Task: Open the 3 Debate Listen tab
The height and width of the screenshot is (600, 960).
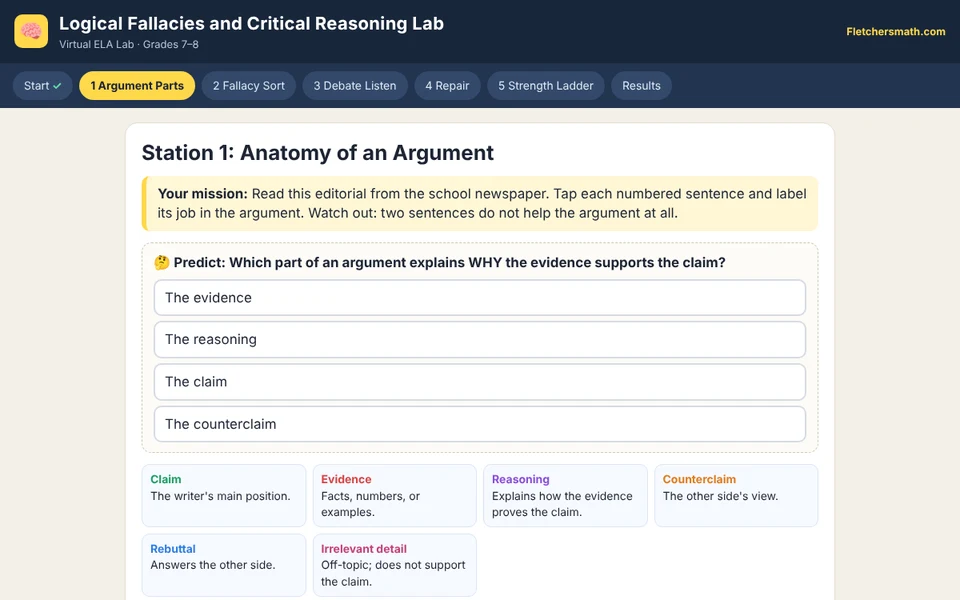Action: point(355,86)
